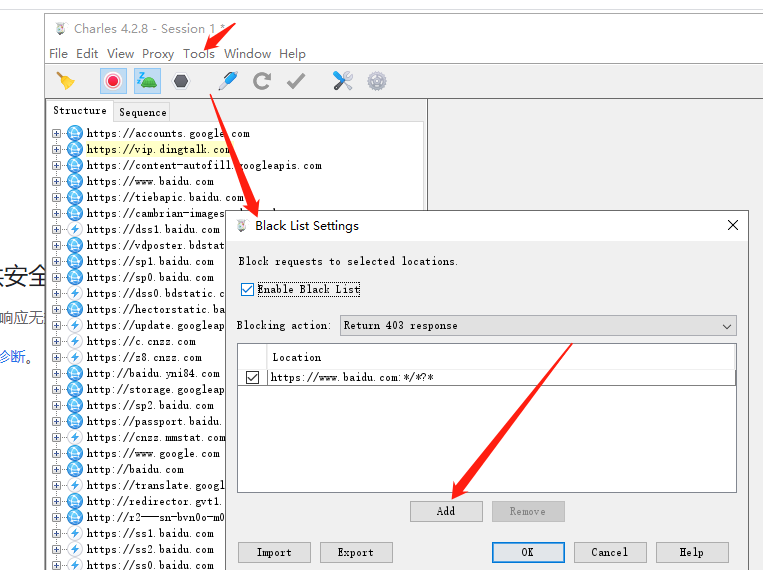Click the Import button
This screenshot has width=763, height=570.
pyautogui.click(x=274, y=552)
